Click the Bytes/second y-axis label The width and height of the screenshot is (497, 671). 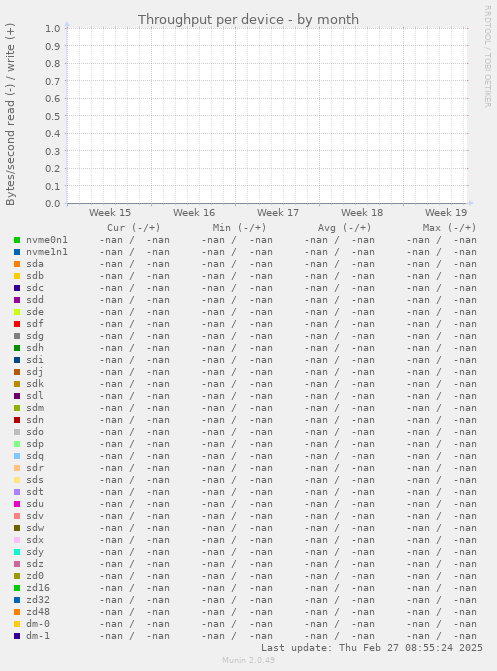10,114
